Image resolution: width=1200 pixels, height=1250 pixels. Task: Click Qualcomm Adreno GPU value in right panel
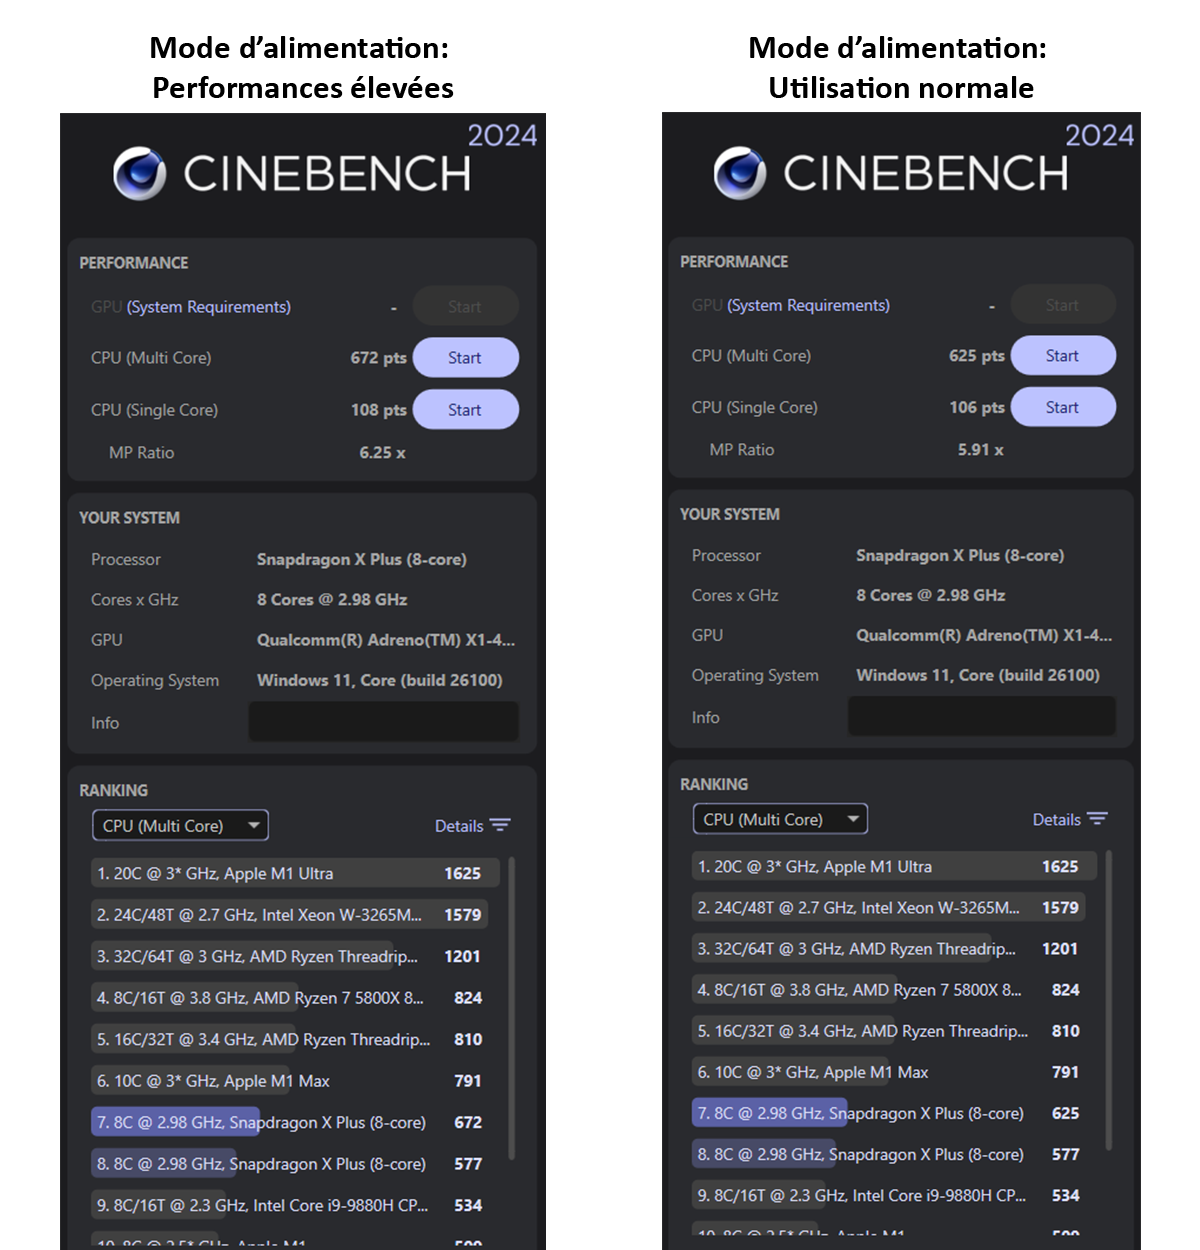[x=984, y=635]
